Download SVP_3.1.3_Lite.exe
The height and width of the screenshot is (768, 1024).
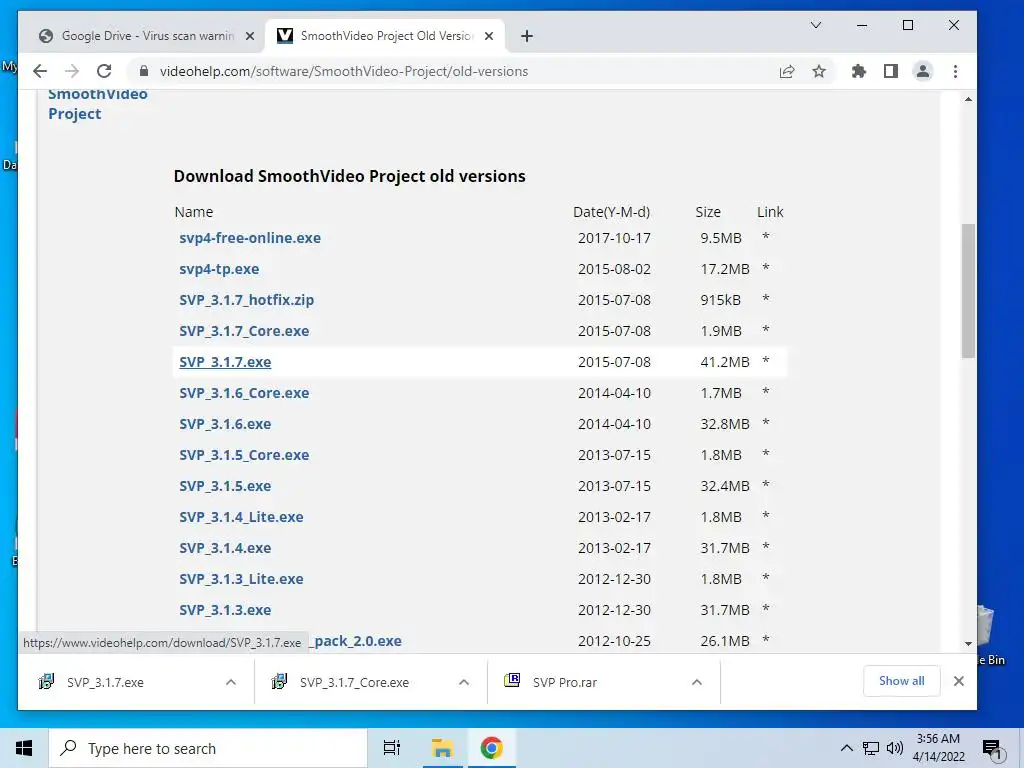pyautogui.click(x=242, y=579)
